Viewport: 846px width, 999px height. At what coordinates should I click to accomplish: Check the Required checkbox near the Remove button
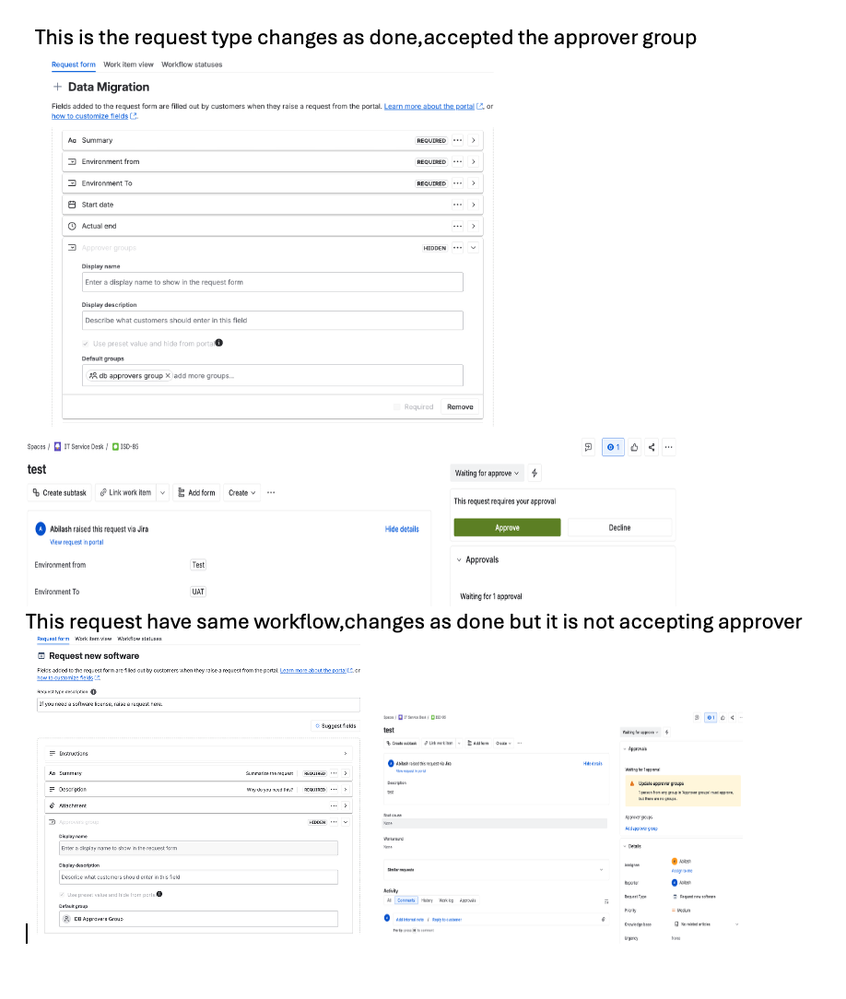click(x=396, y=406)
